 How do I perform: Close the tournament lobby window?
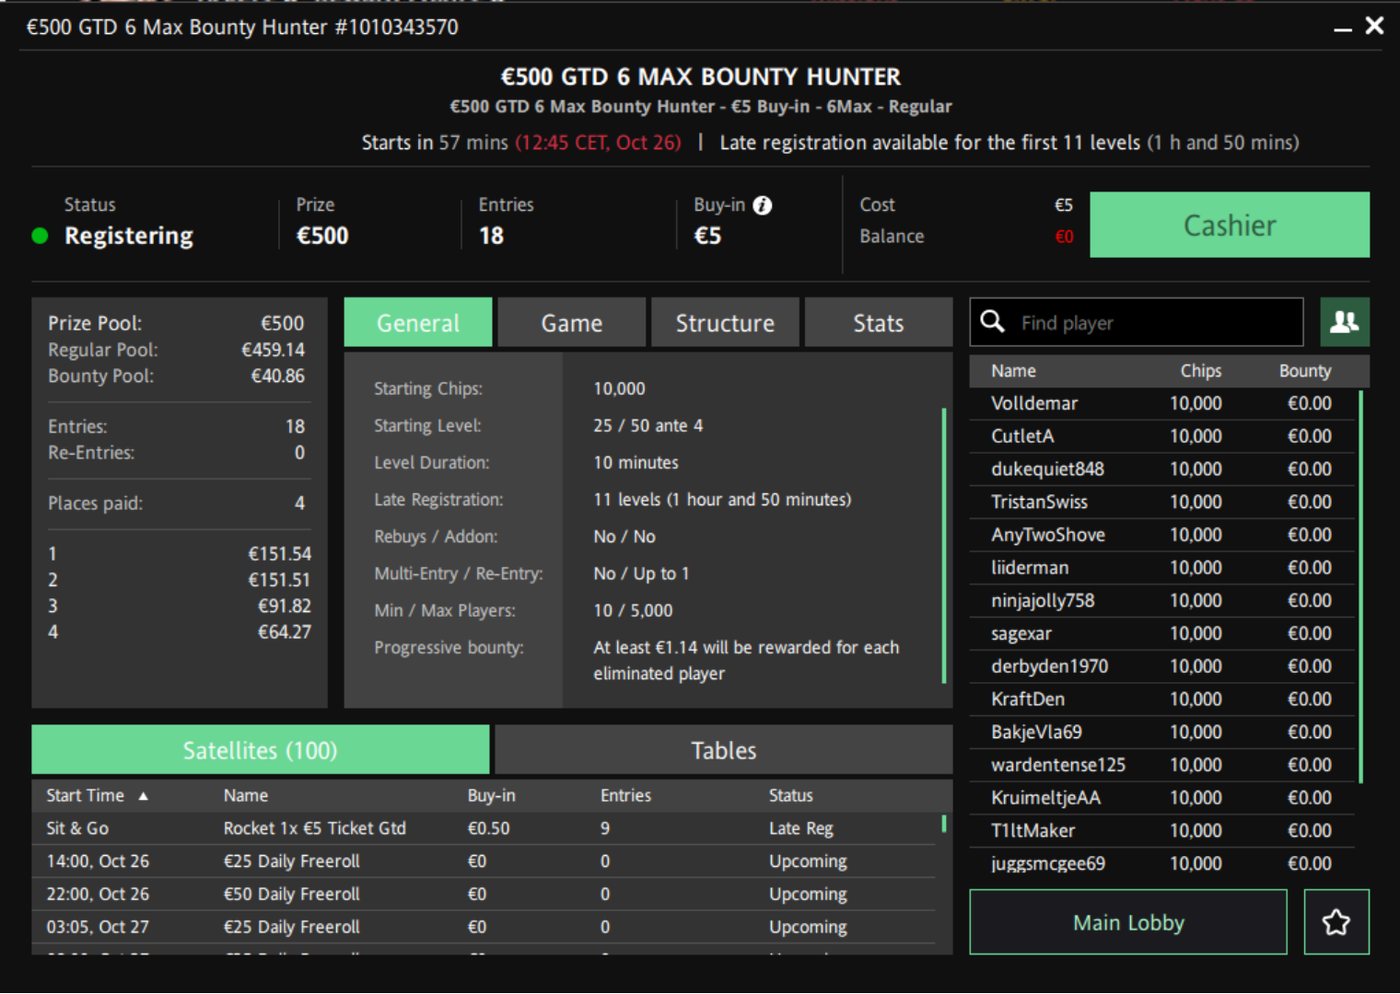coord(1375,26)
